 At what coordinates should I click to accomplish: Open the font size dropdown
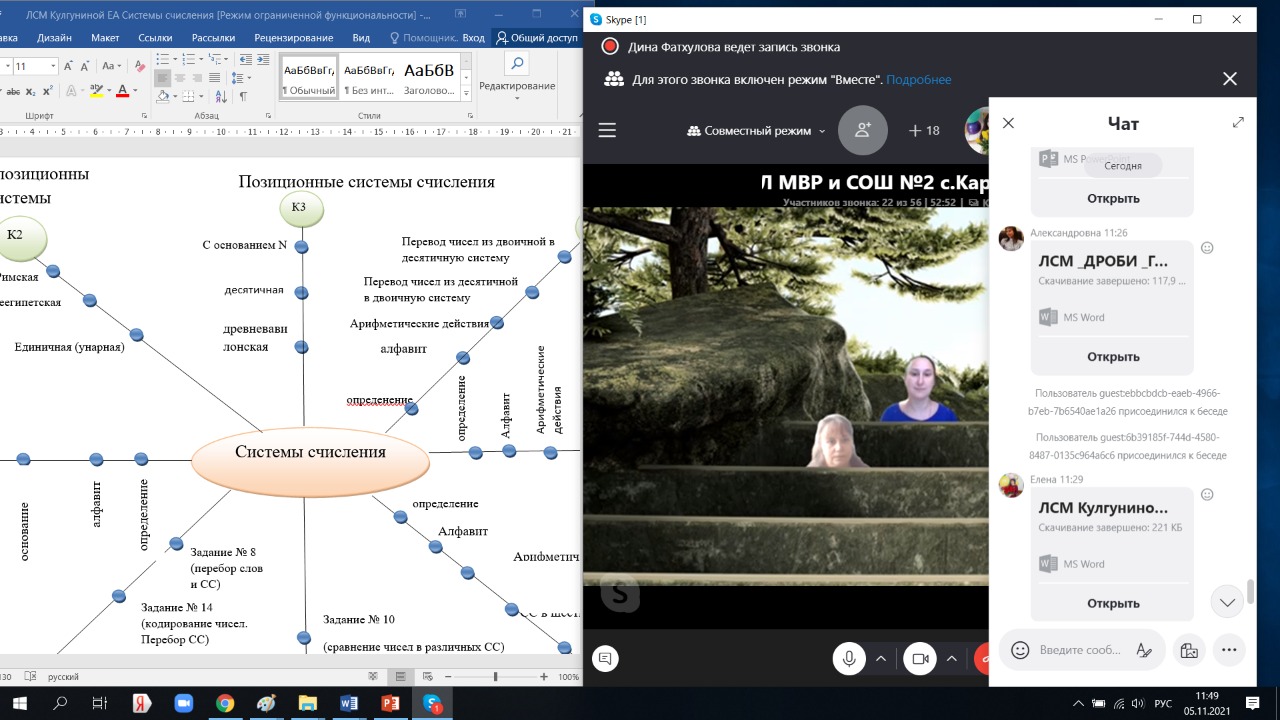[52, 66]
